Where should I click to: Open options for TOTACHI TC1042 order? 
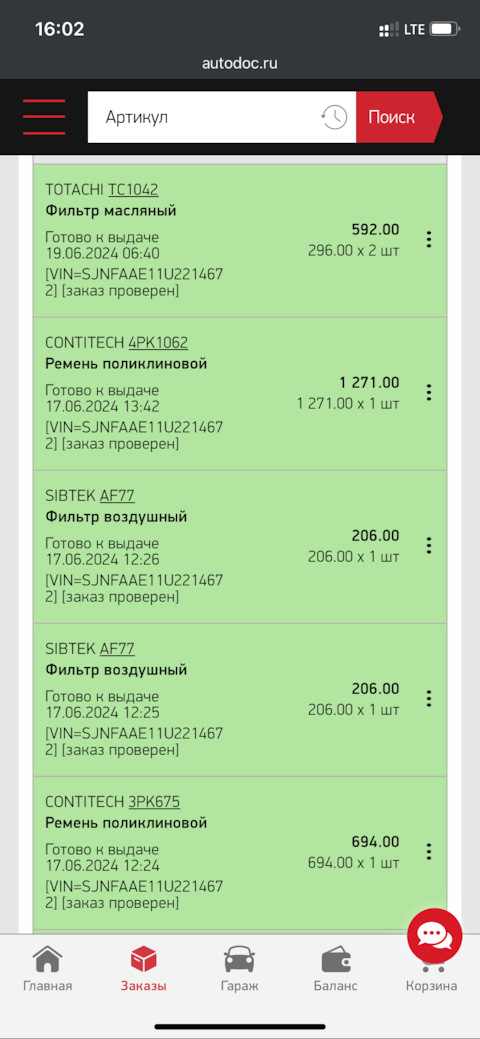[x=429, y=239]
